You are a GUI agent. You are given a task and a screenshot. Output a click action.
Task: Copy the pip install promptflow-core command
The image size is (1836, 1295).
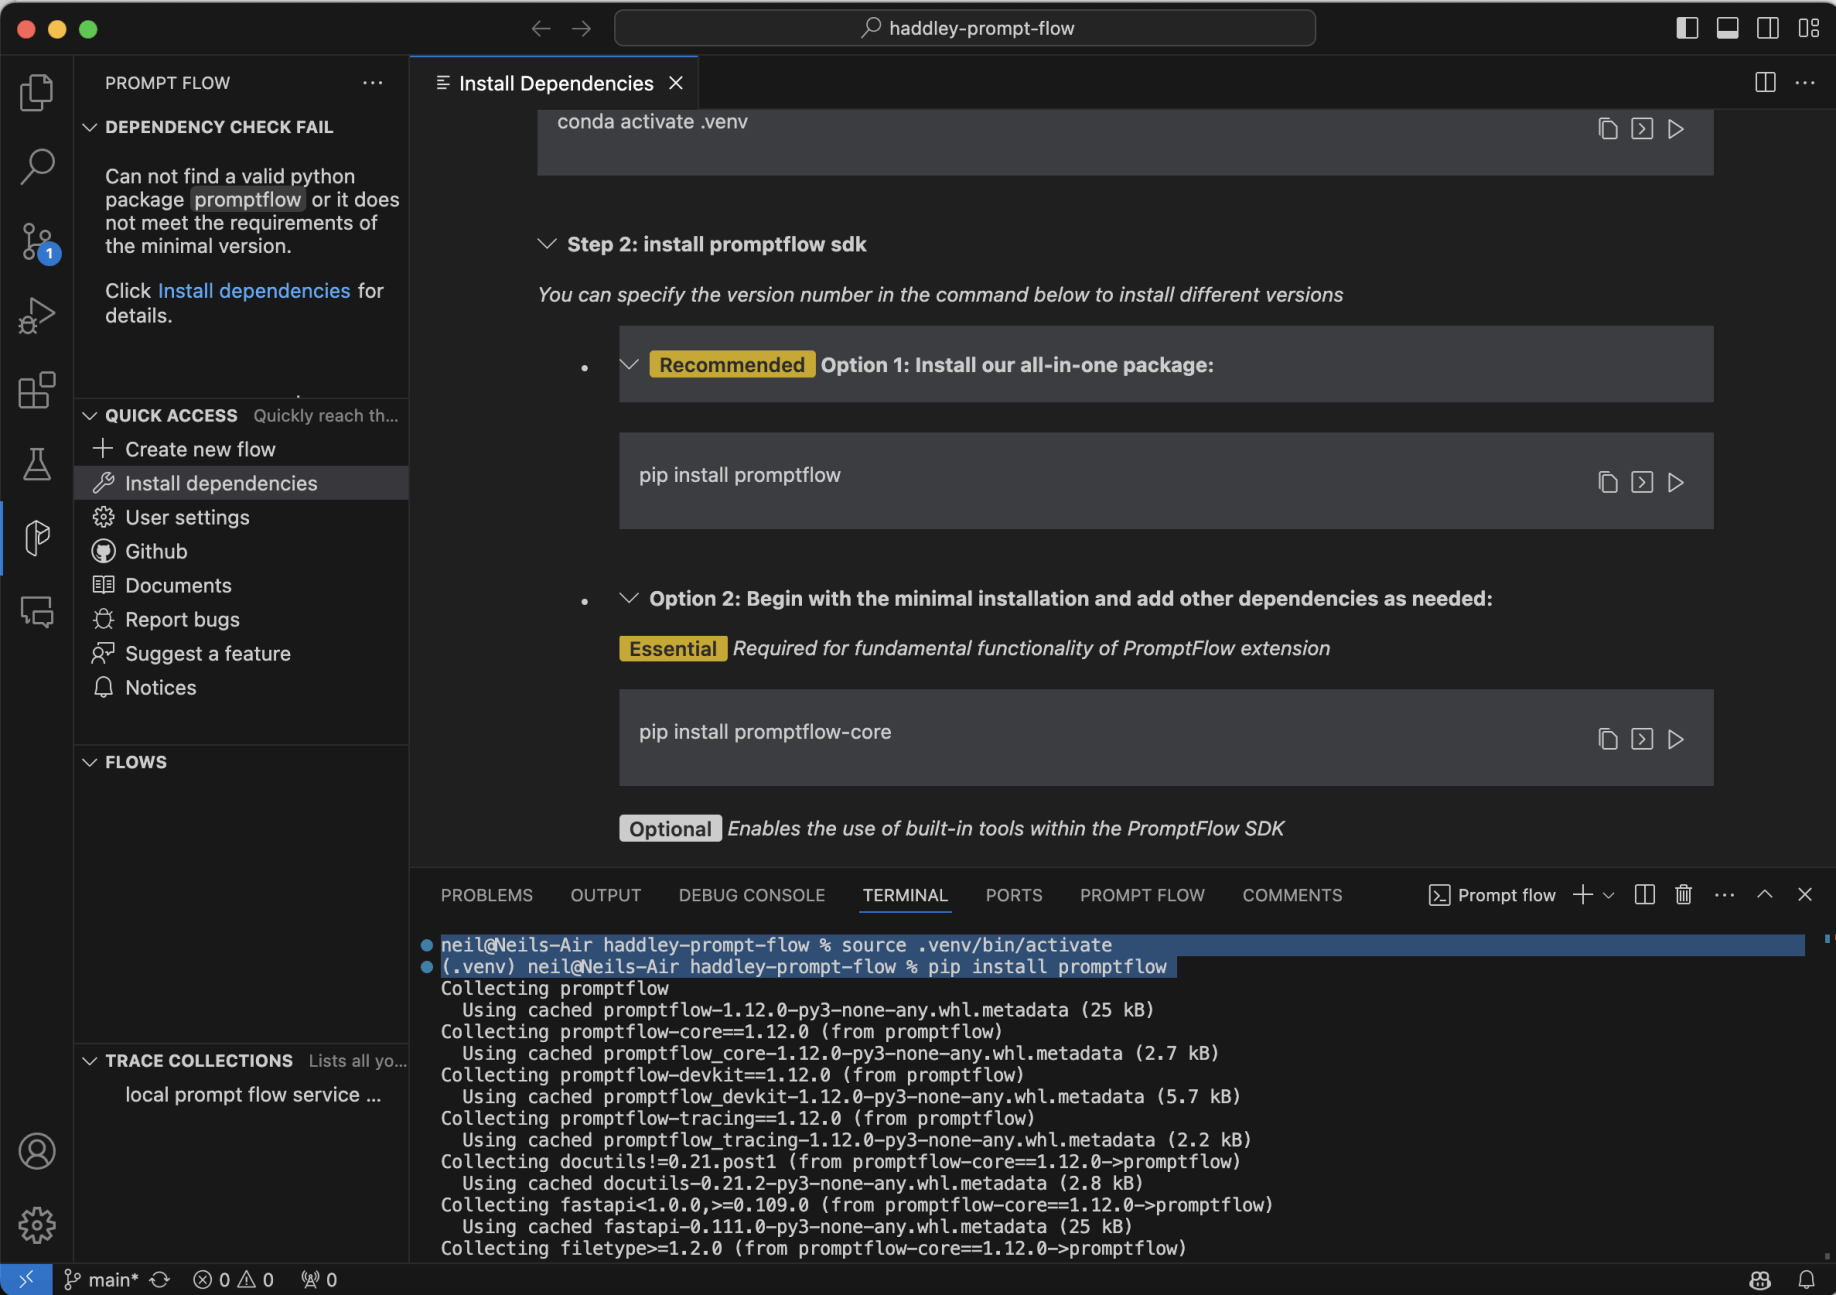click(1607, 739)
